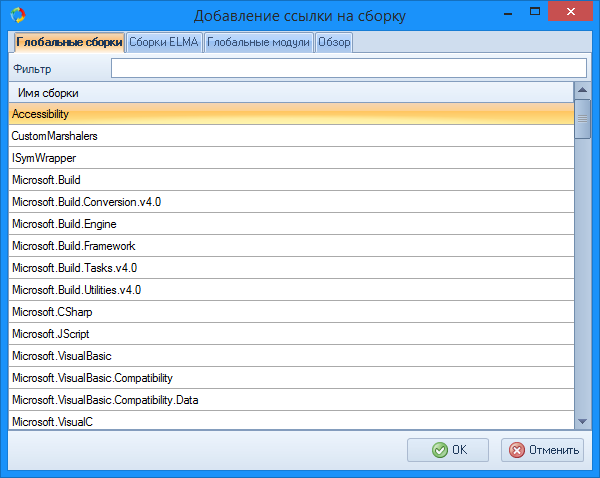Click the ELMA app icon in title bar

[18, 15]
